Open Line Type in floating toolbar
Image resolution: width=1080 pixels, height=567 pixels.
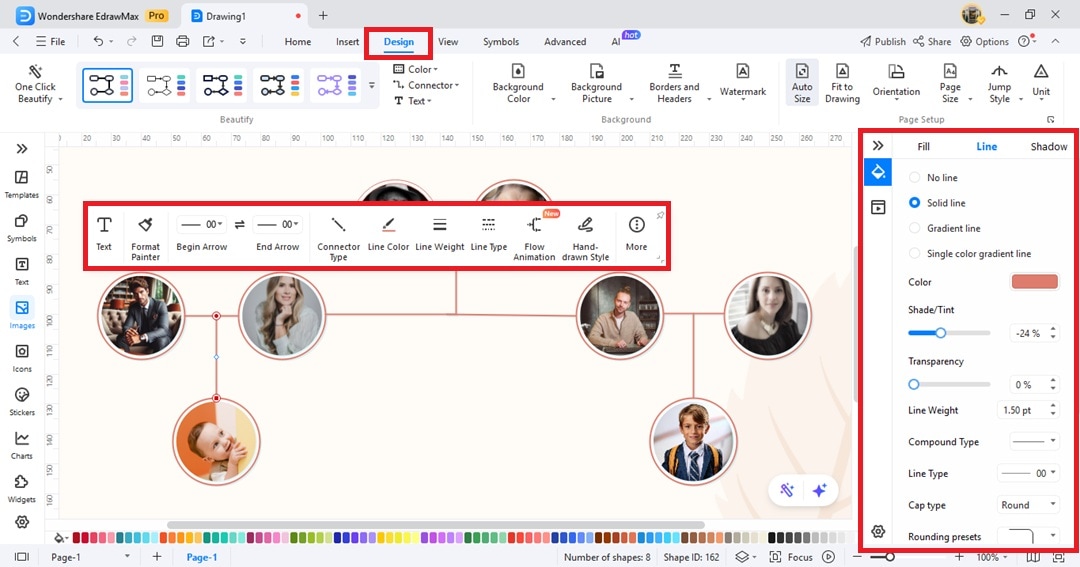[488, 233]
